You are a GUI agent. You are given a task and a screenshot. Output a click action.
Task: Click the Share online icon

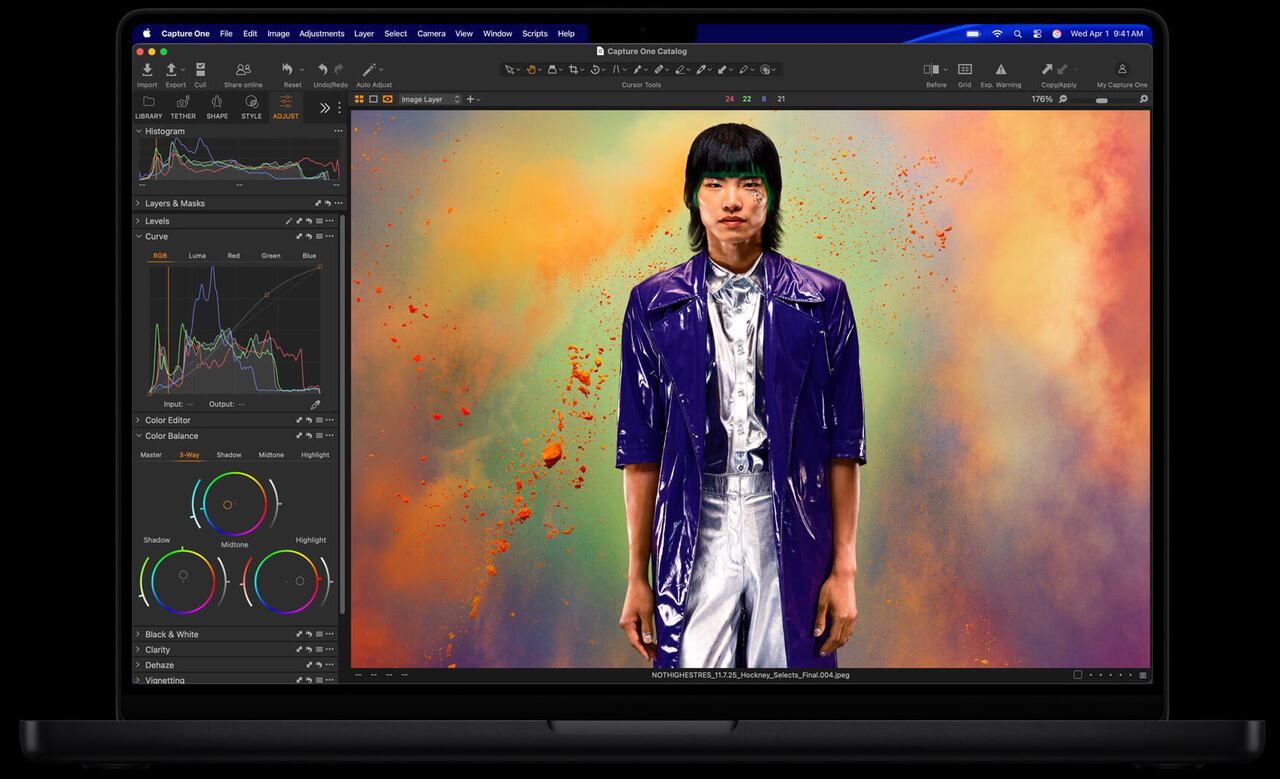coord(242,70)
